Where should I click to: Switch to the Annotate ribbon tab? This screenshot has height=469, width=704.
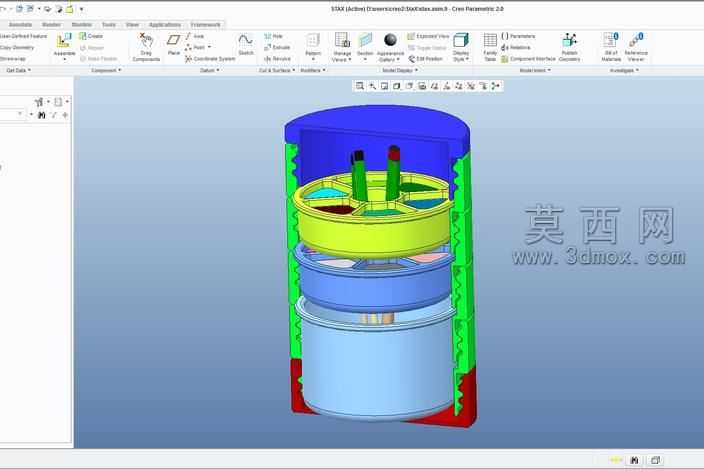pos(20,25)
